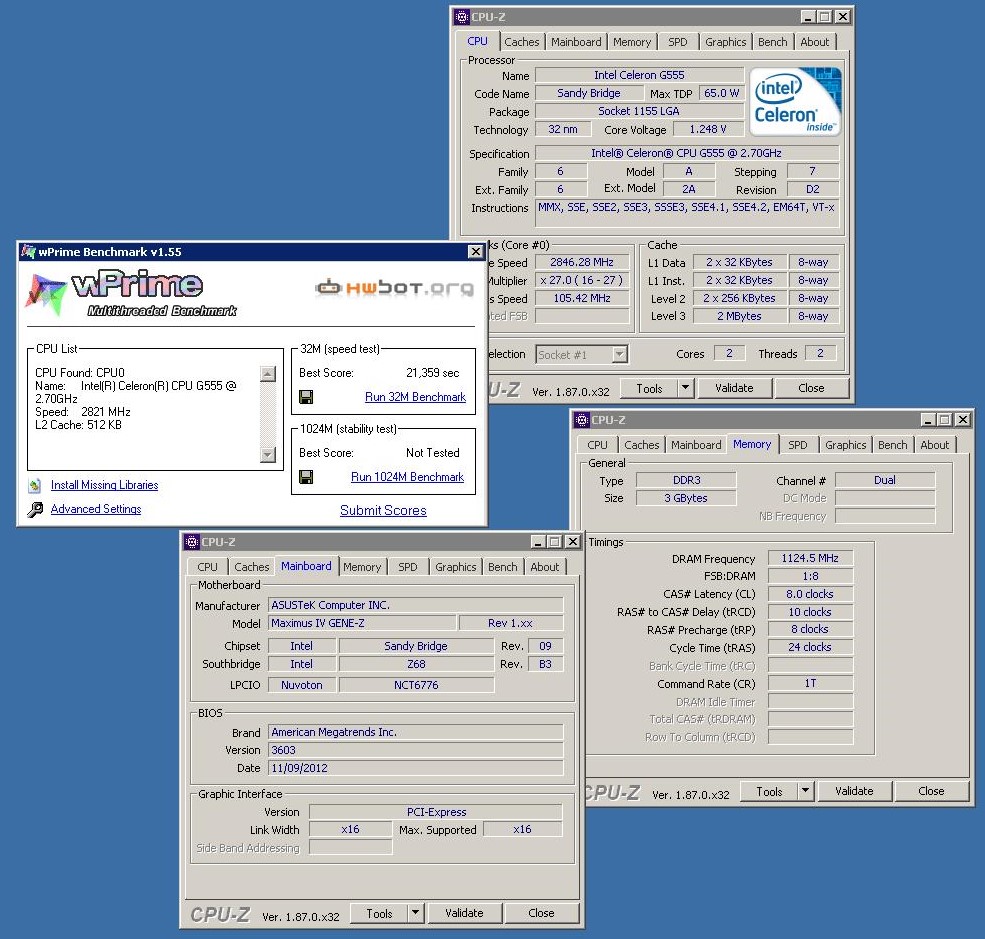Click the 21,359 sec best score
Viewport: 985px width, 939px height.
click(432, 373)
